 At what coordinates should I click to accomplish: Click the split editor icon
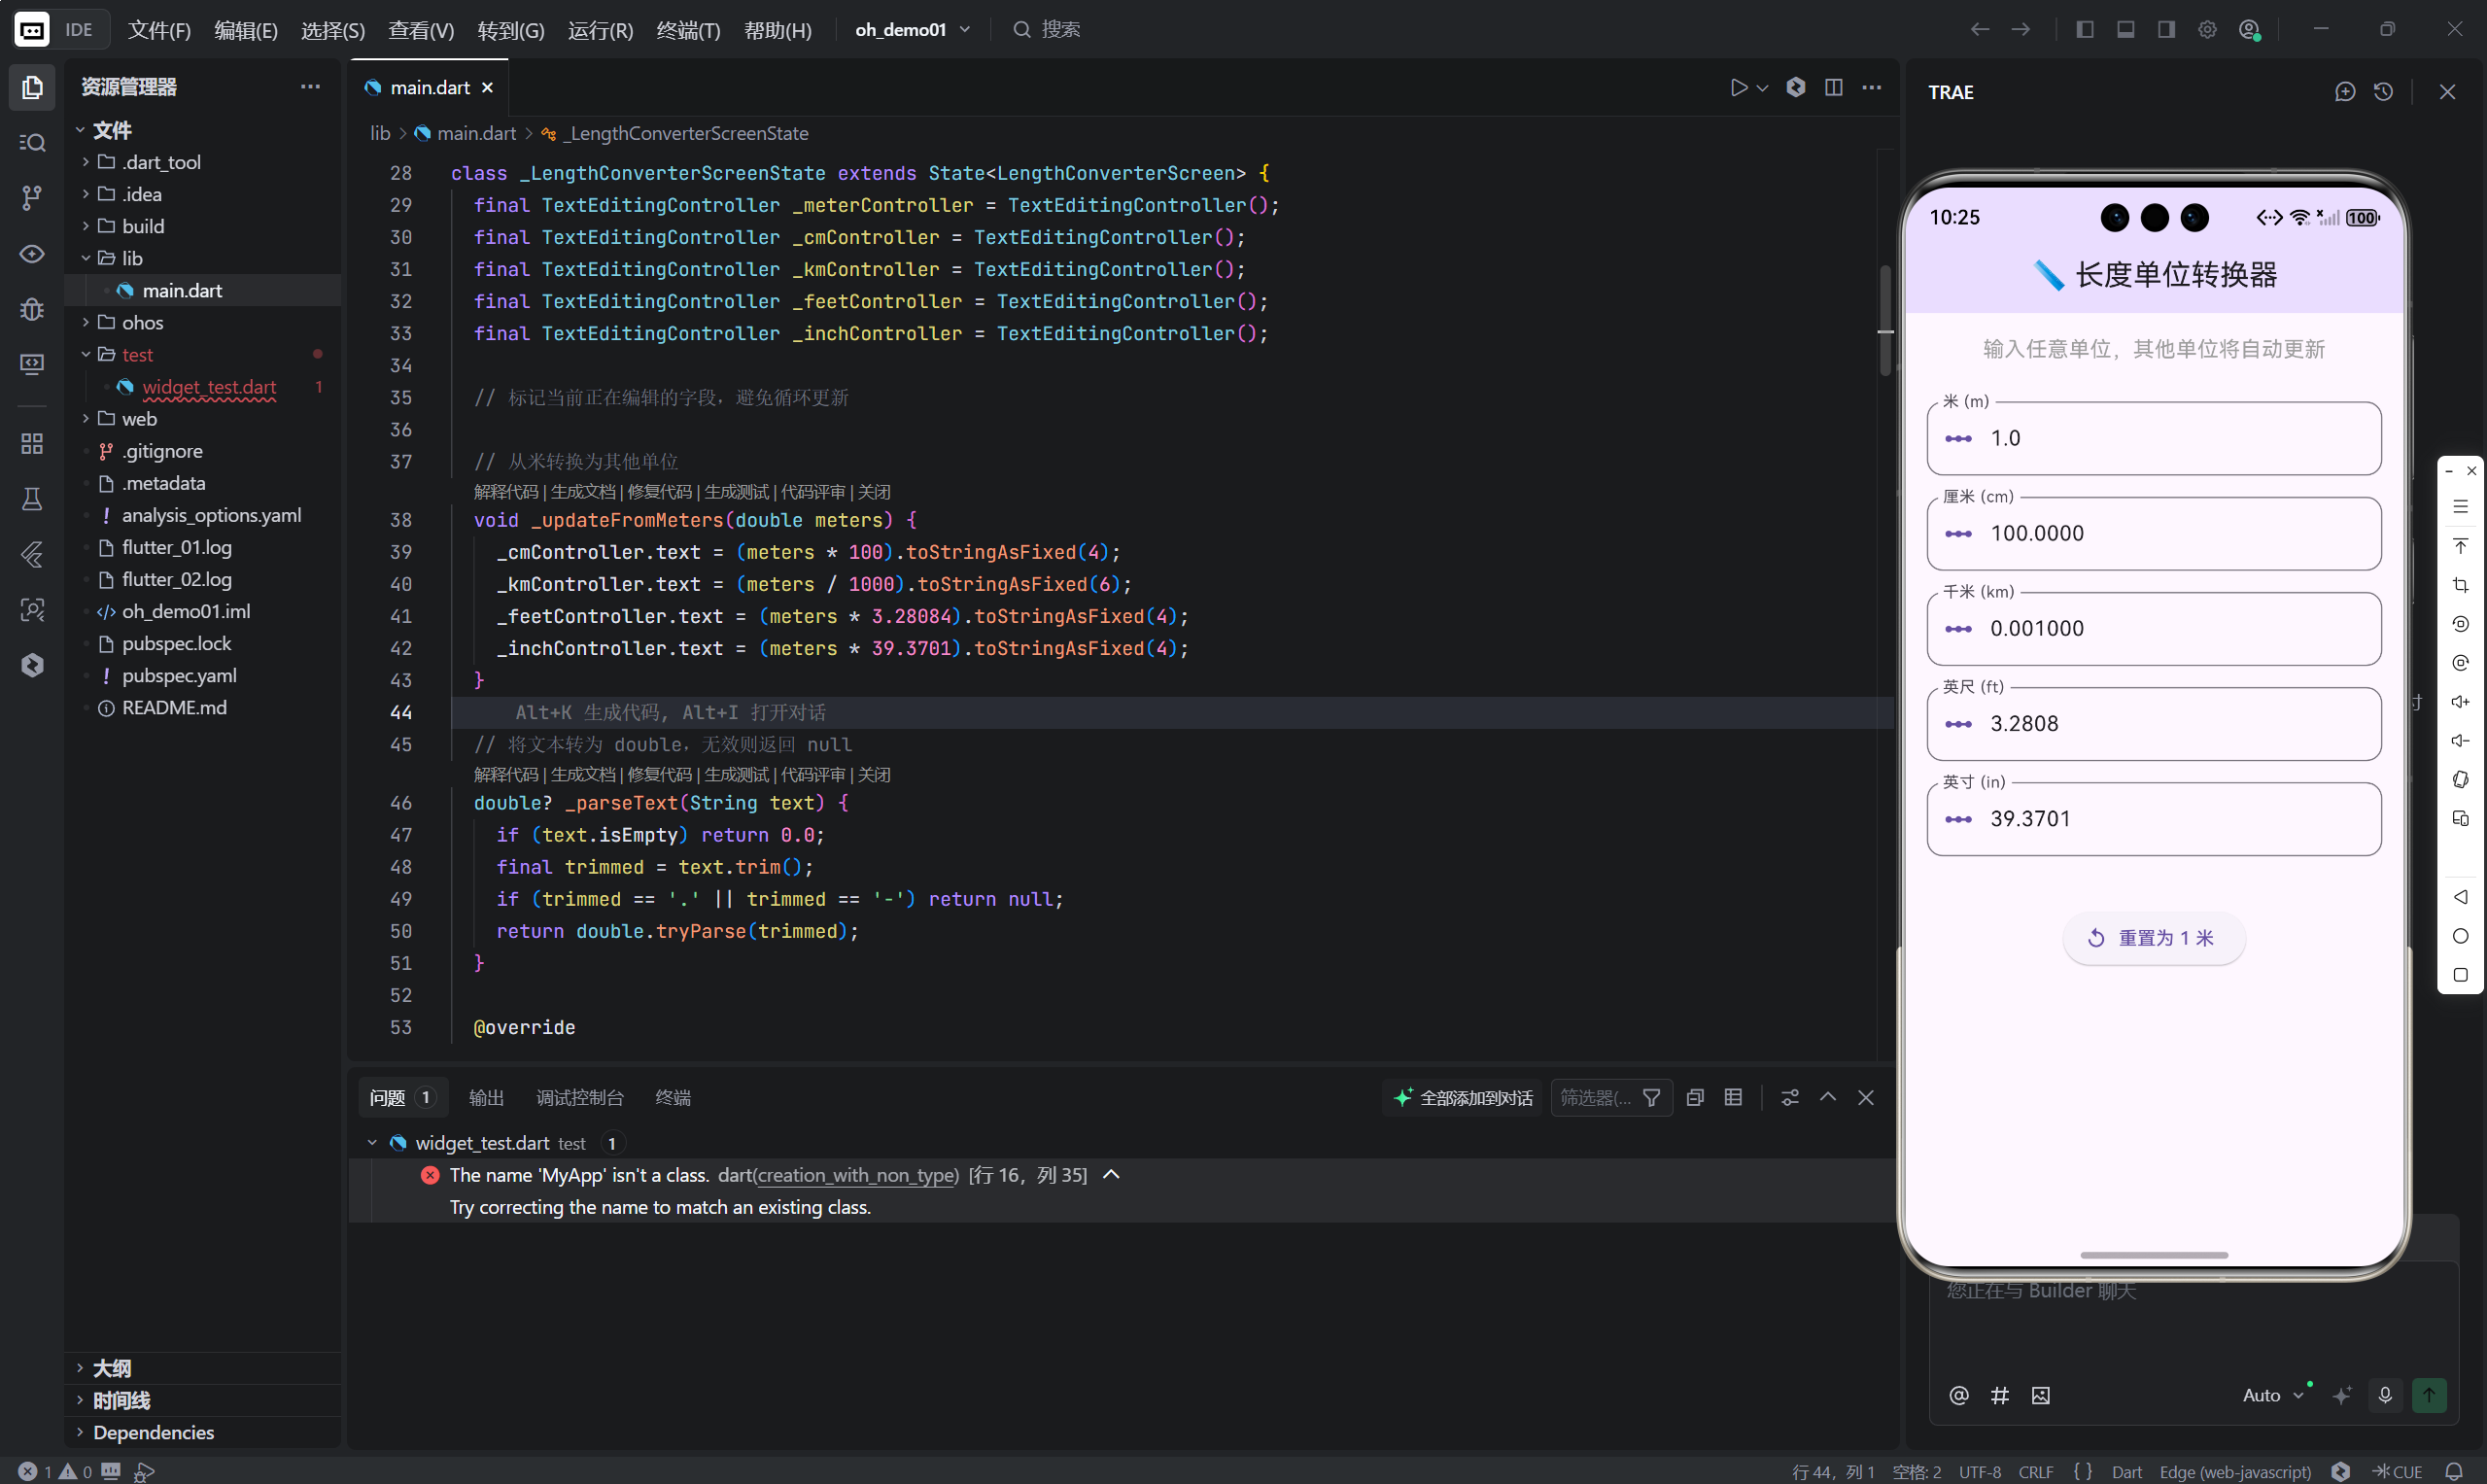click(x=1833, y=88)
